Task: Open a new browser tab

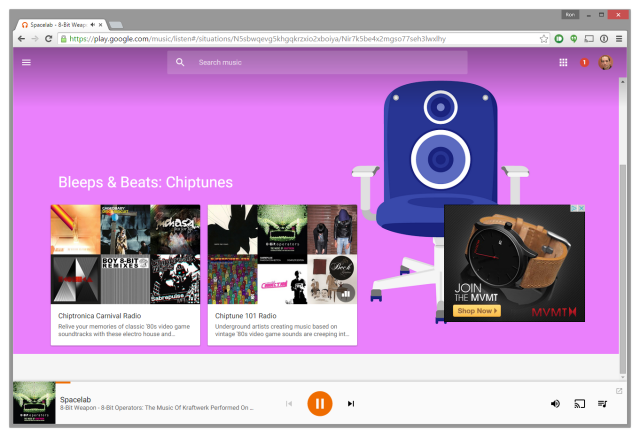Action: click(x=116, y=25)
